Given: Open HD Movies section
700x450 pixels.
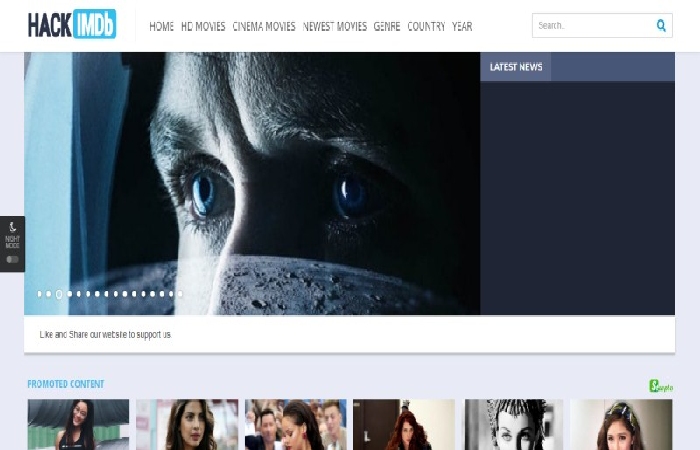Looking at the screenshot, I should tap(203, 27).
